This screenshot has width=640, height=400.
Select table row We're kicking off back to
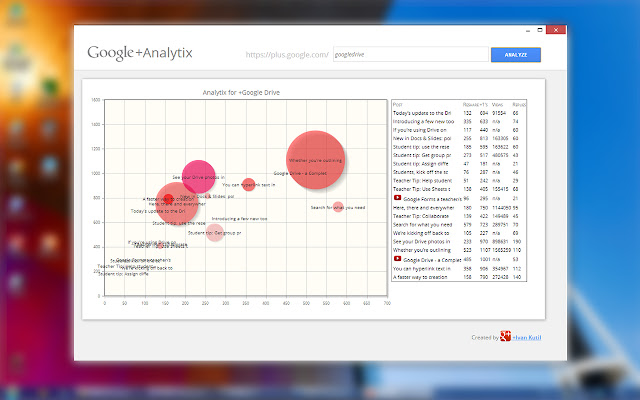(459, 233)
